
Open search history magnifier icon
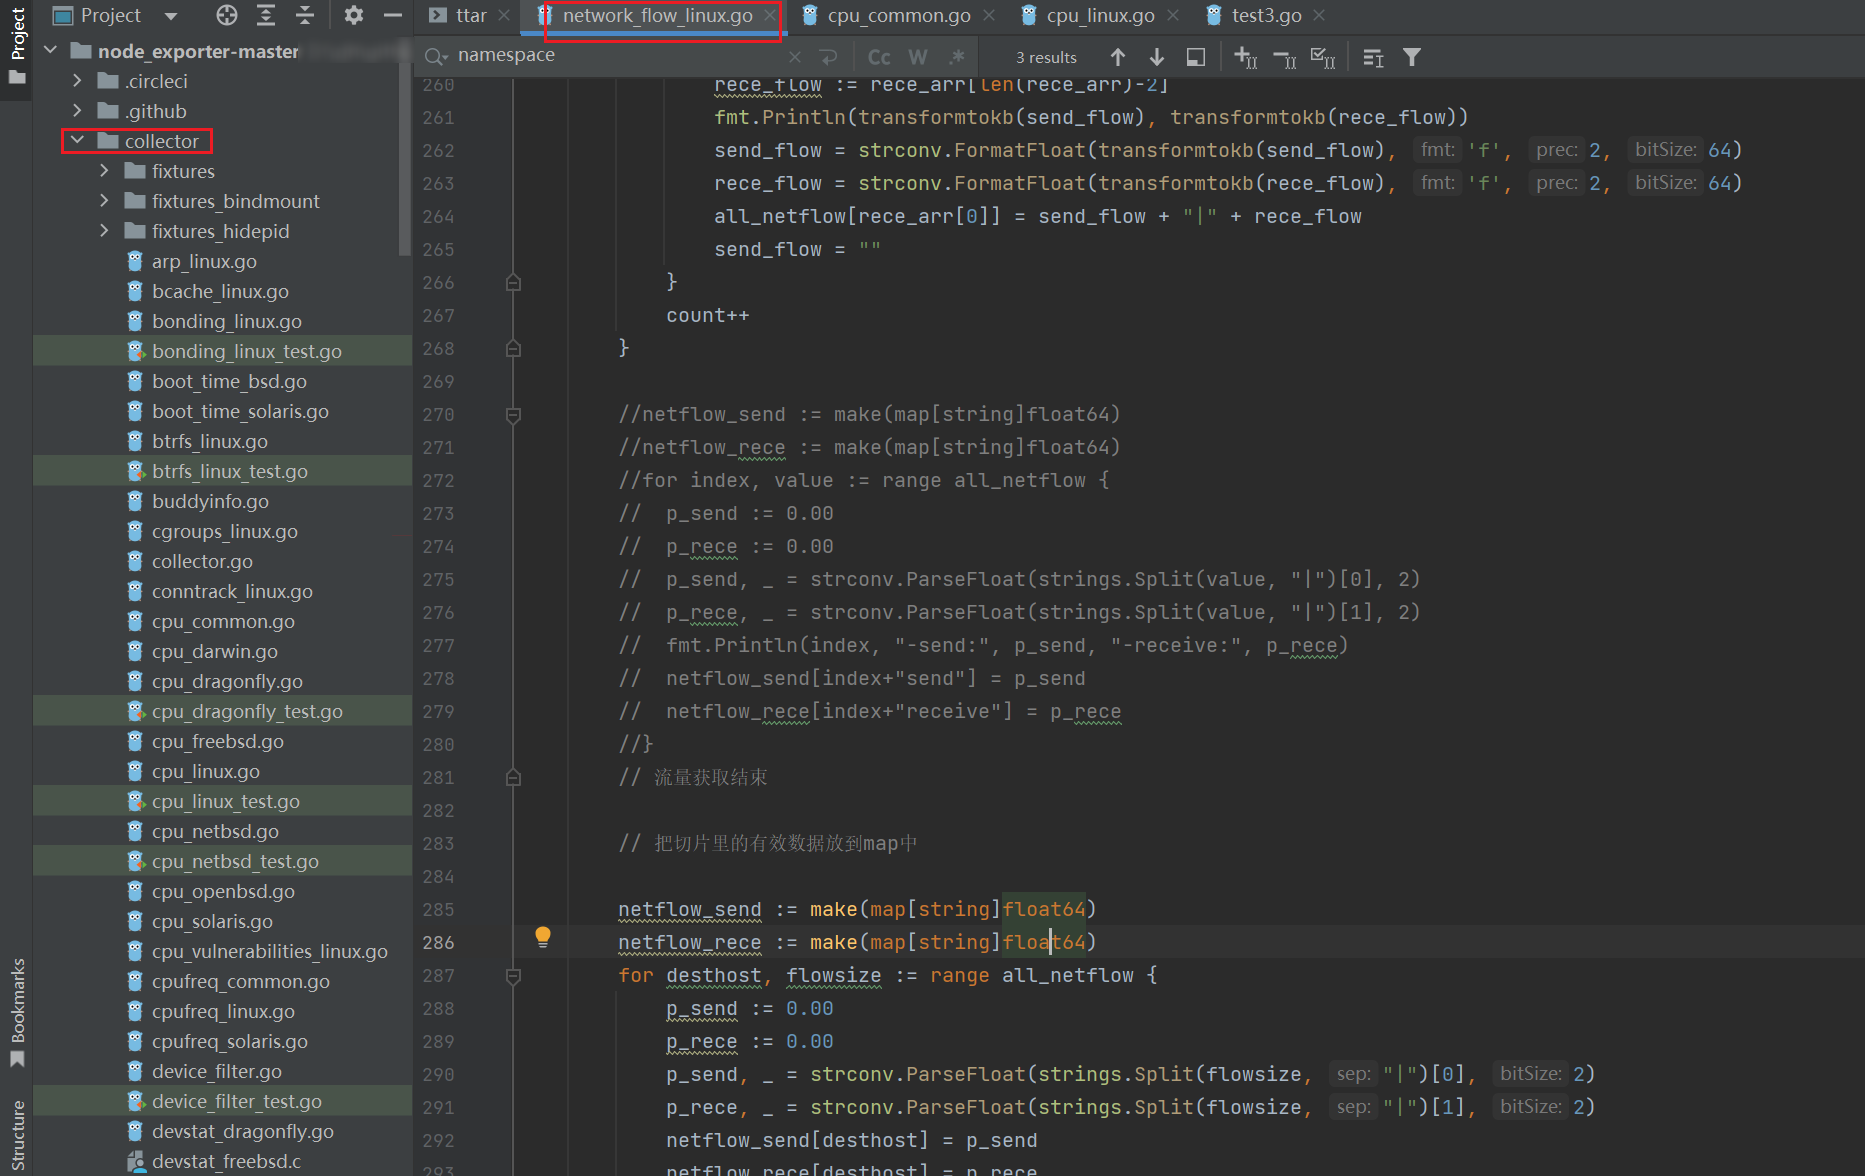click(x=436, y=56)
